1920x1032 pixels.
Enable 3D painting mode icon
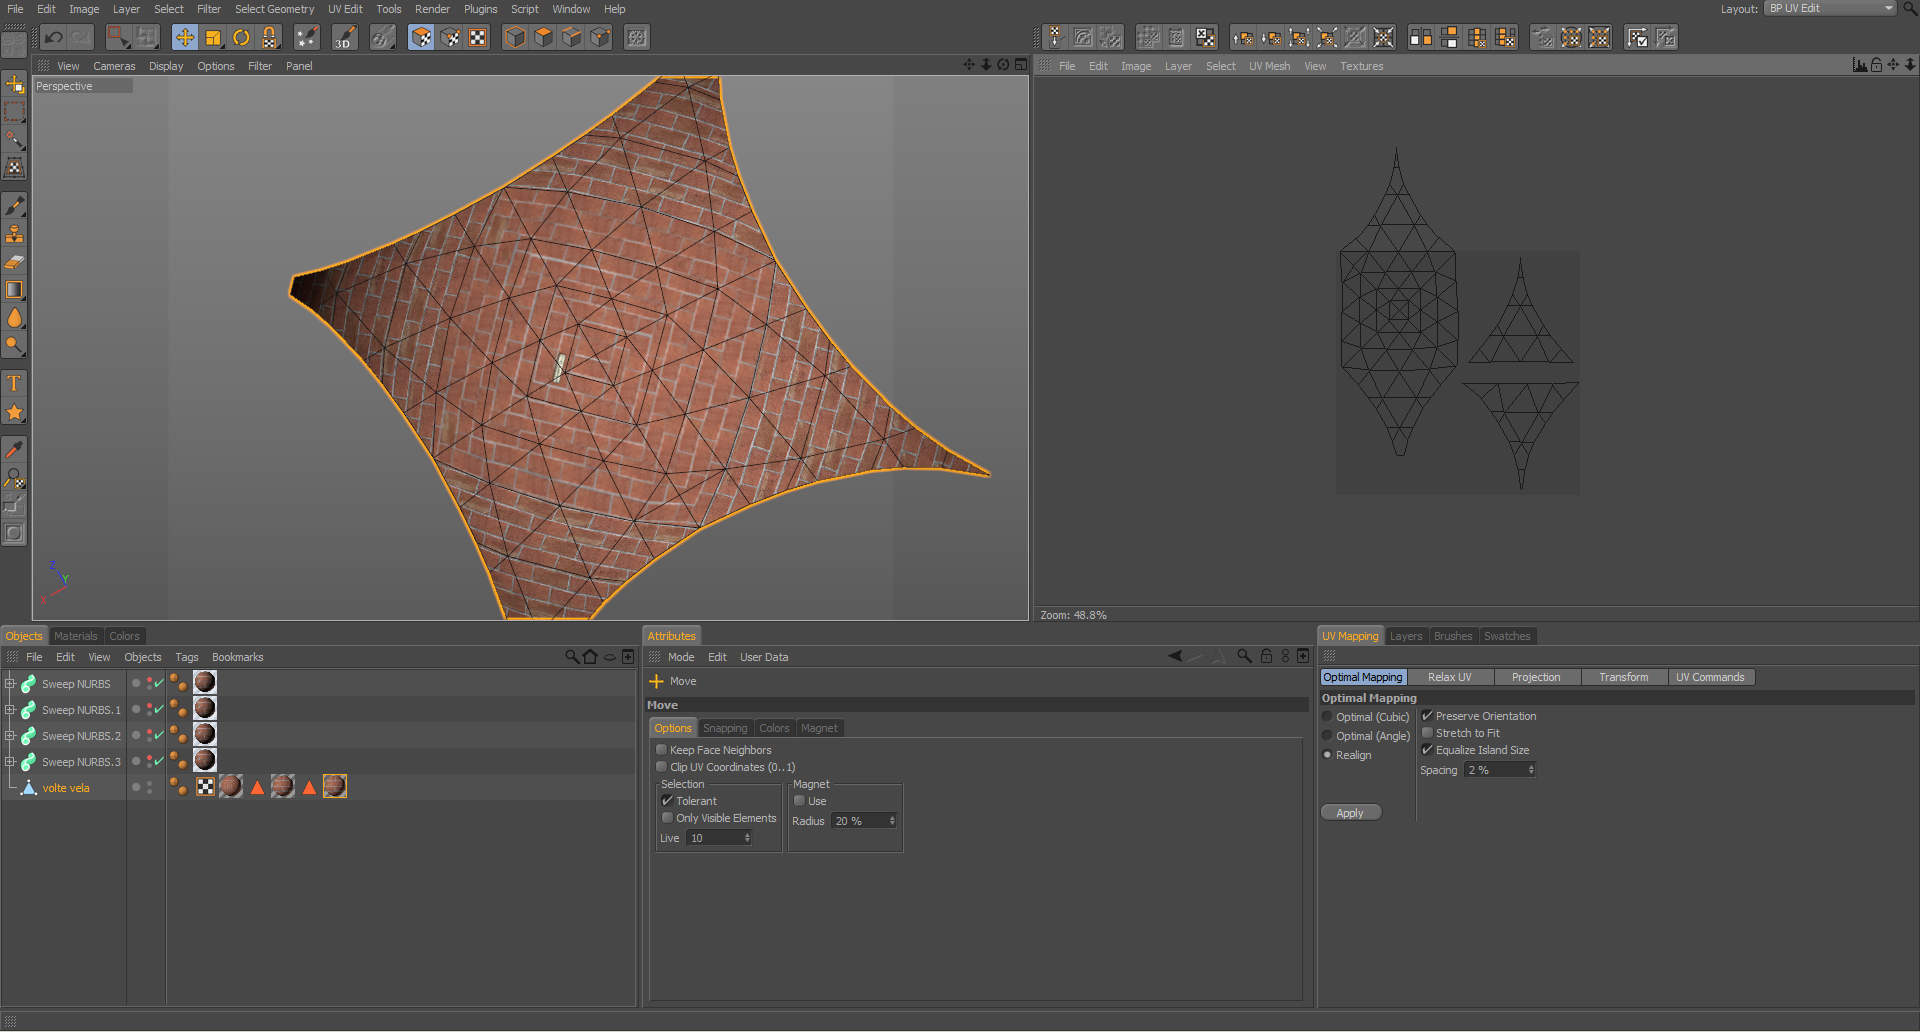coord(344,38)
